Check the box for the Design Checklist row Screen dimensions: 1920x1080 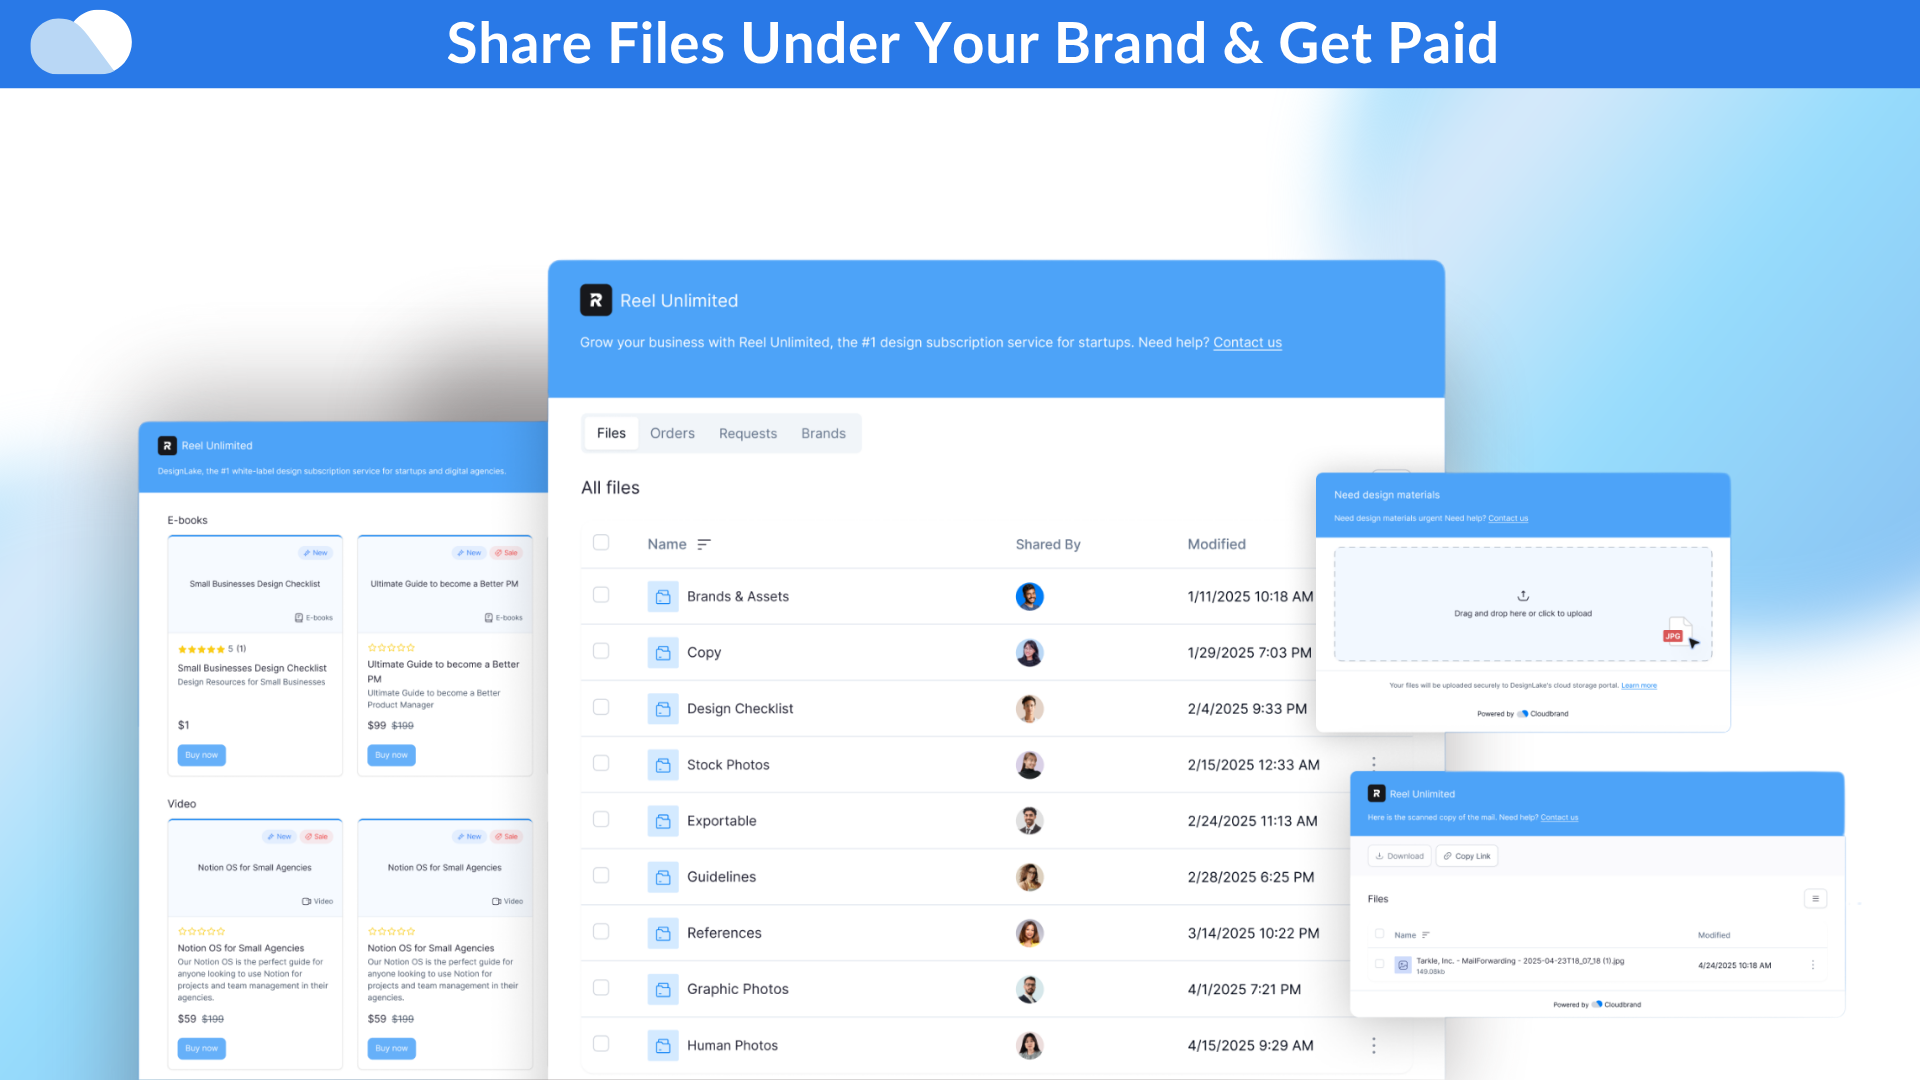[601, 707]
